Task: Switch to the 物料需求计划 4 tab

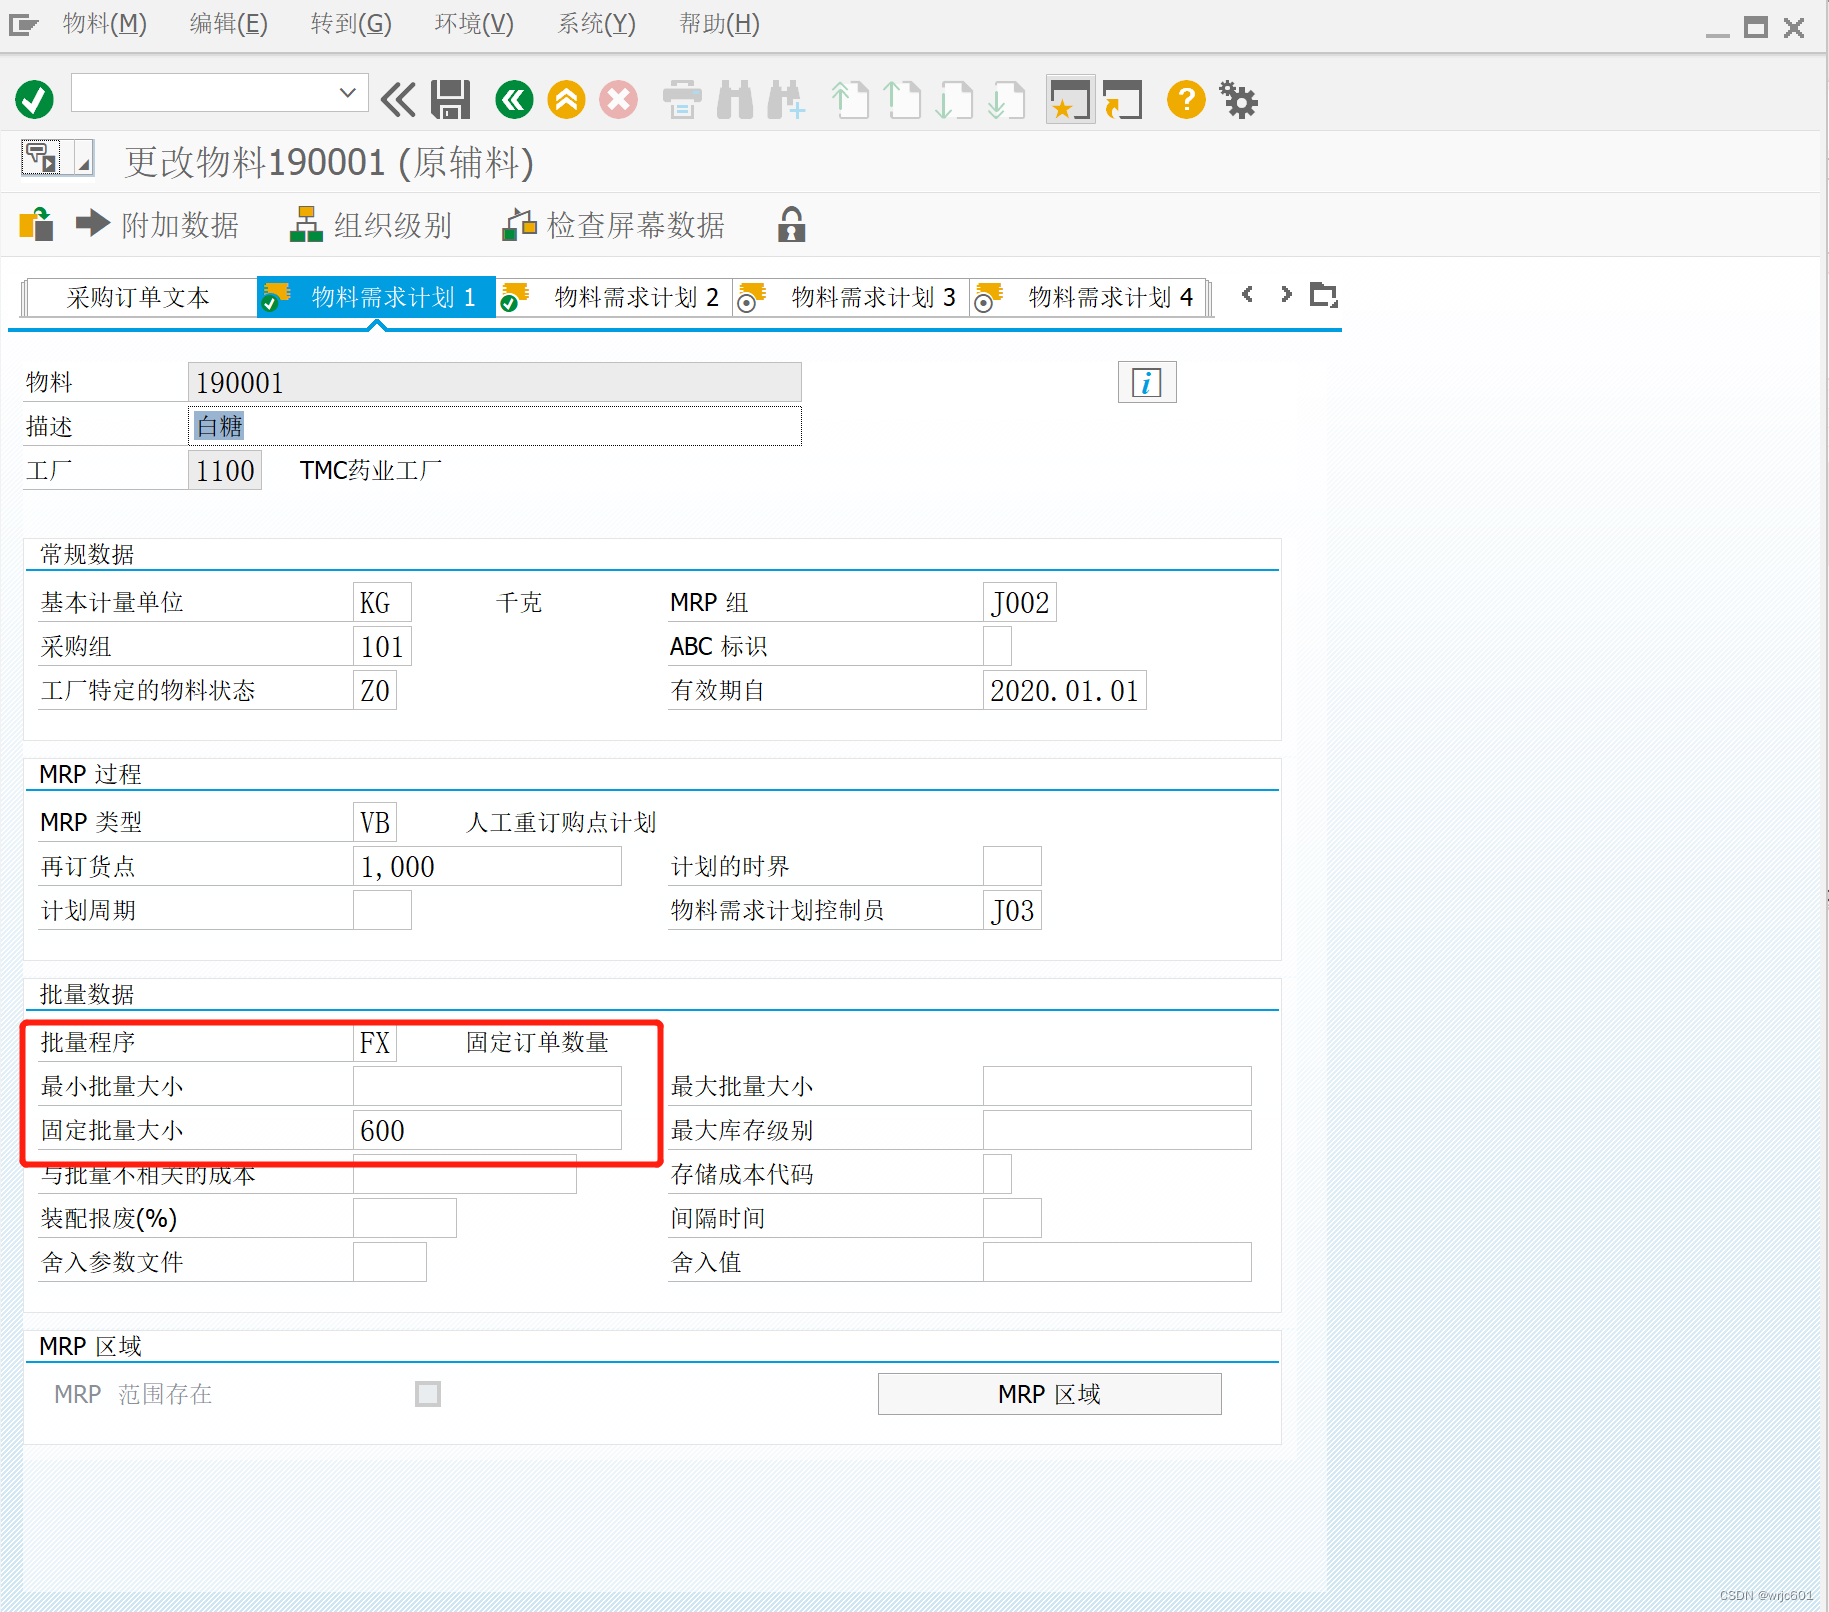Action: pyautogui.click(x=1088, y=297)
